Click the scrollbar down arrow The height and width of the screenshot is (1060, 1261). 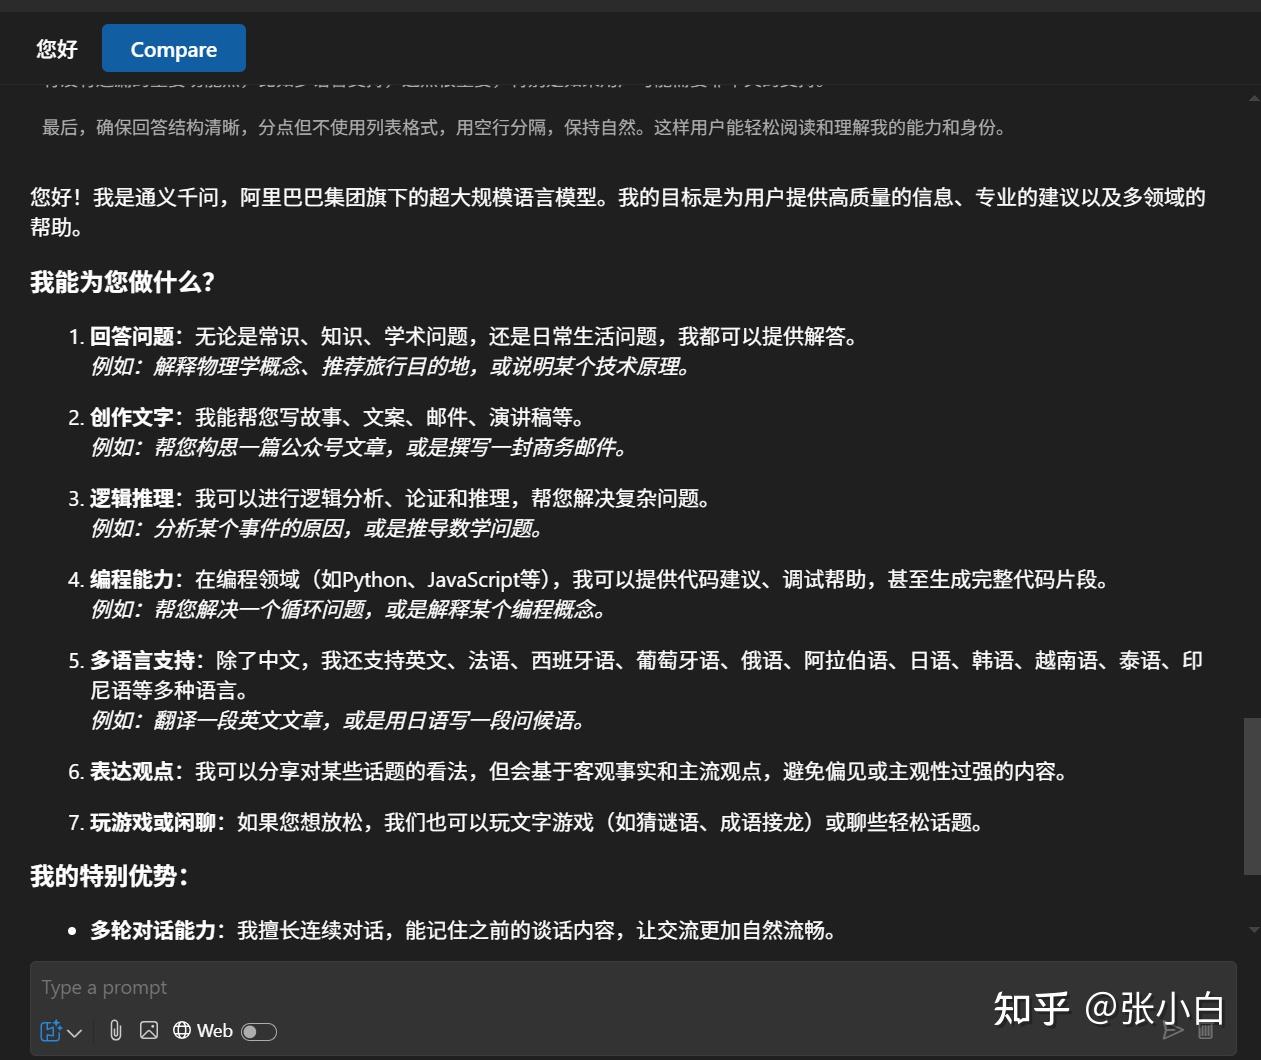(x=1253, y=930)
